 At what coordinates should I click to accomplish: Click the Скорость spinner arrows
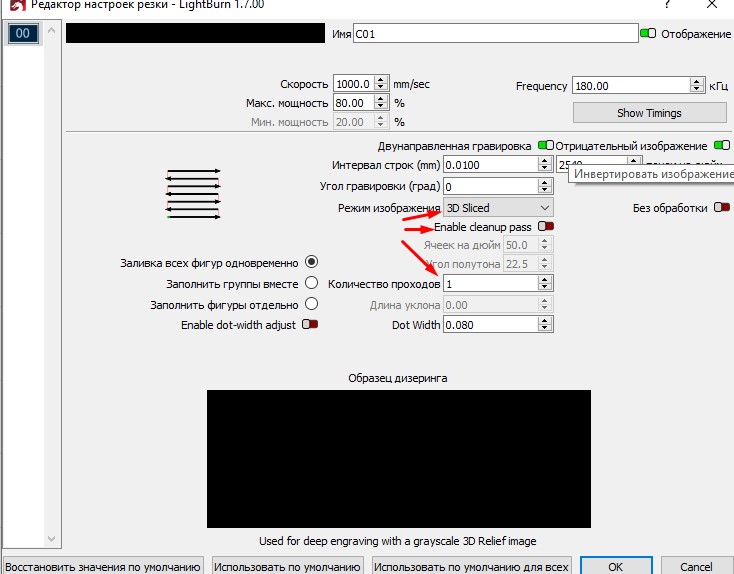(380, 84)
